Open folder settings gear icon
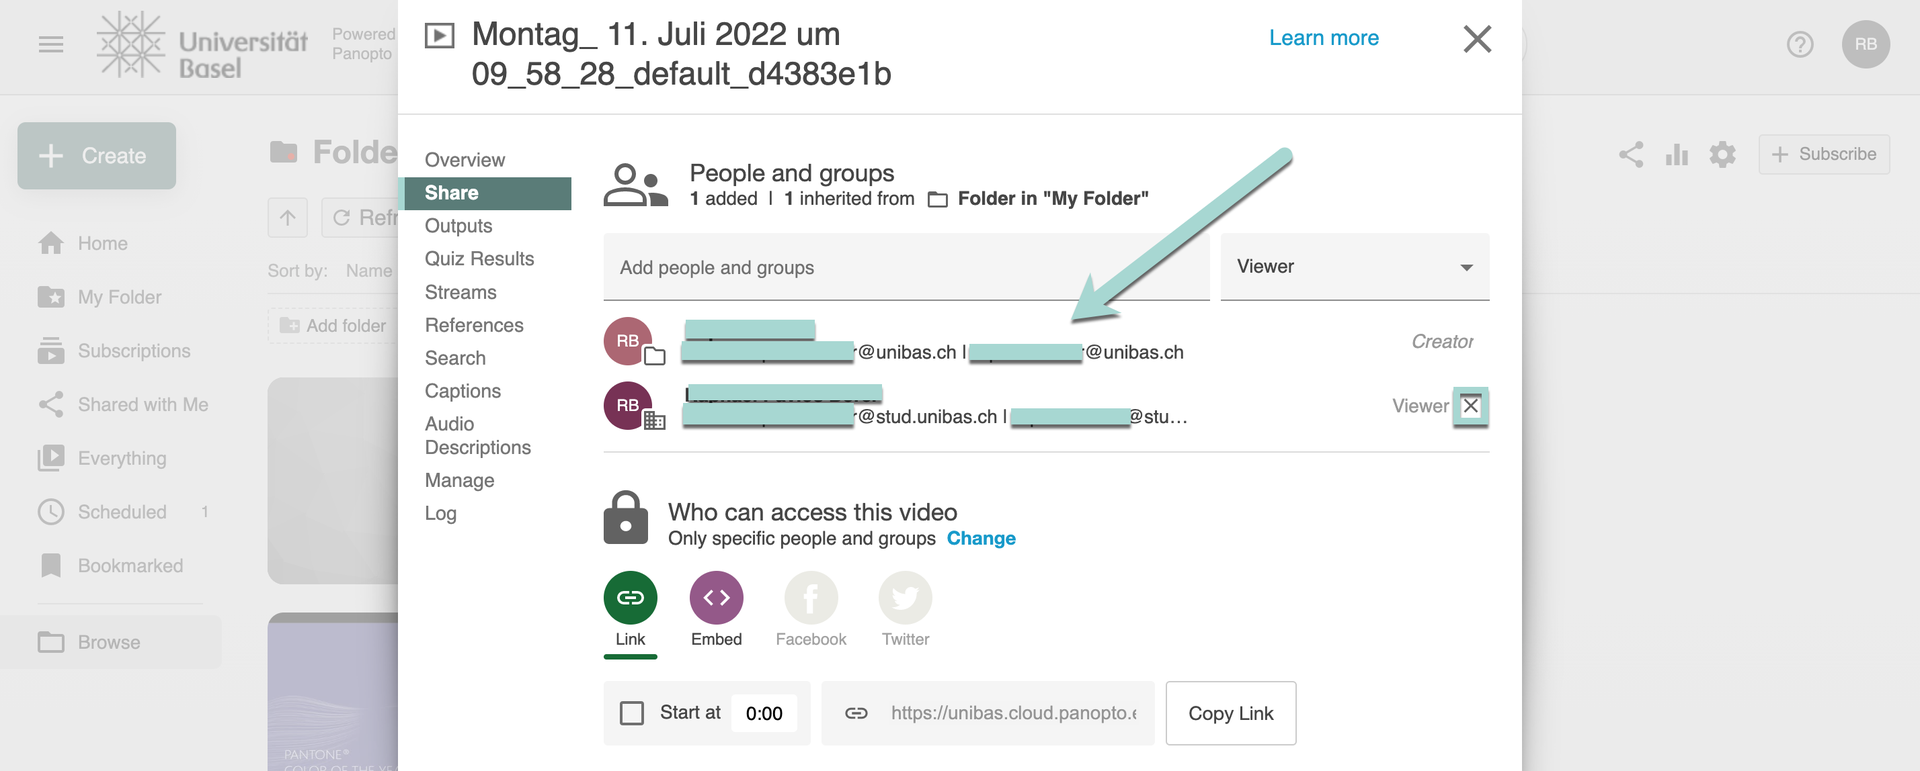This screenshot has height=771, width=1920. point(1722,155)
